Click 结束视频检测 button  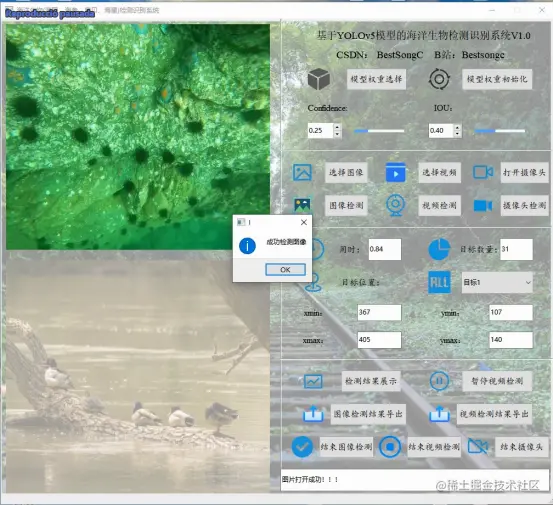point(434,447)
